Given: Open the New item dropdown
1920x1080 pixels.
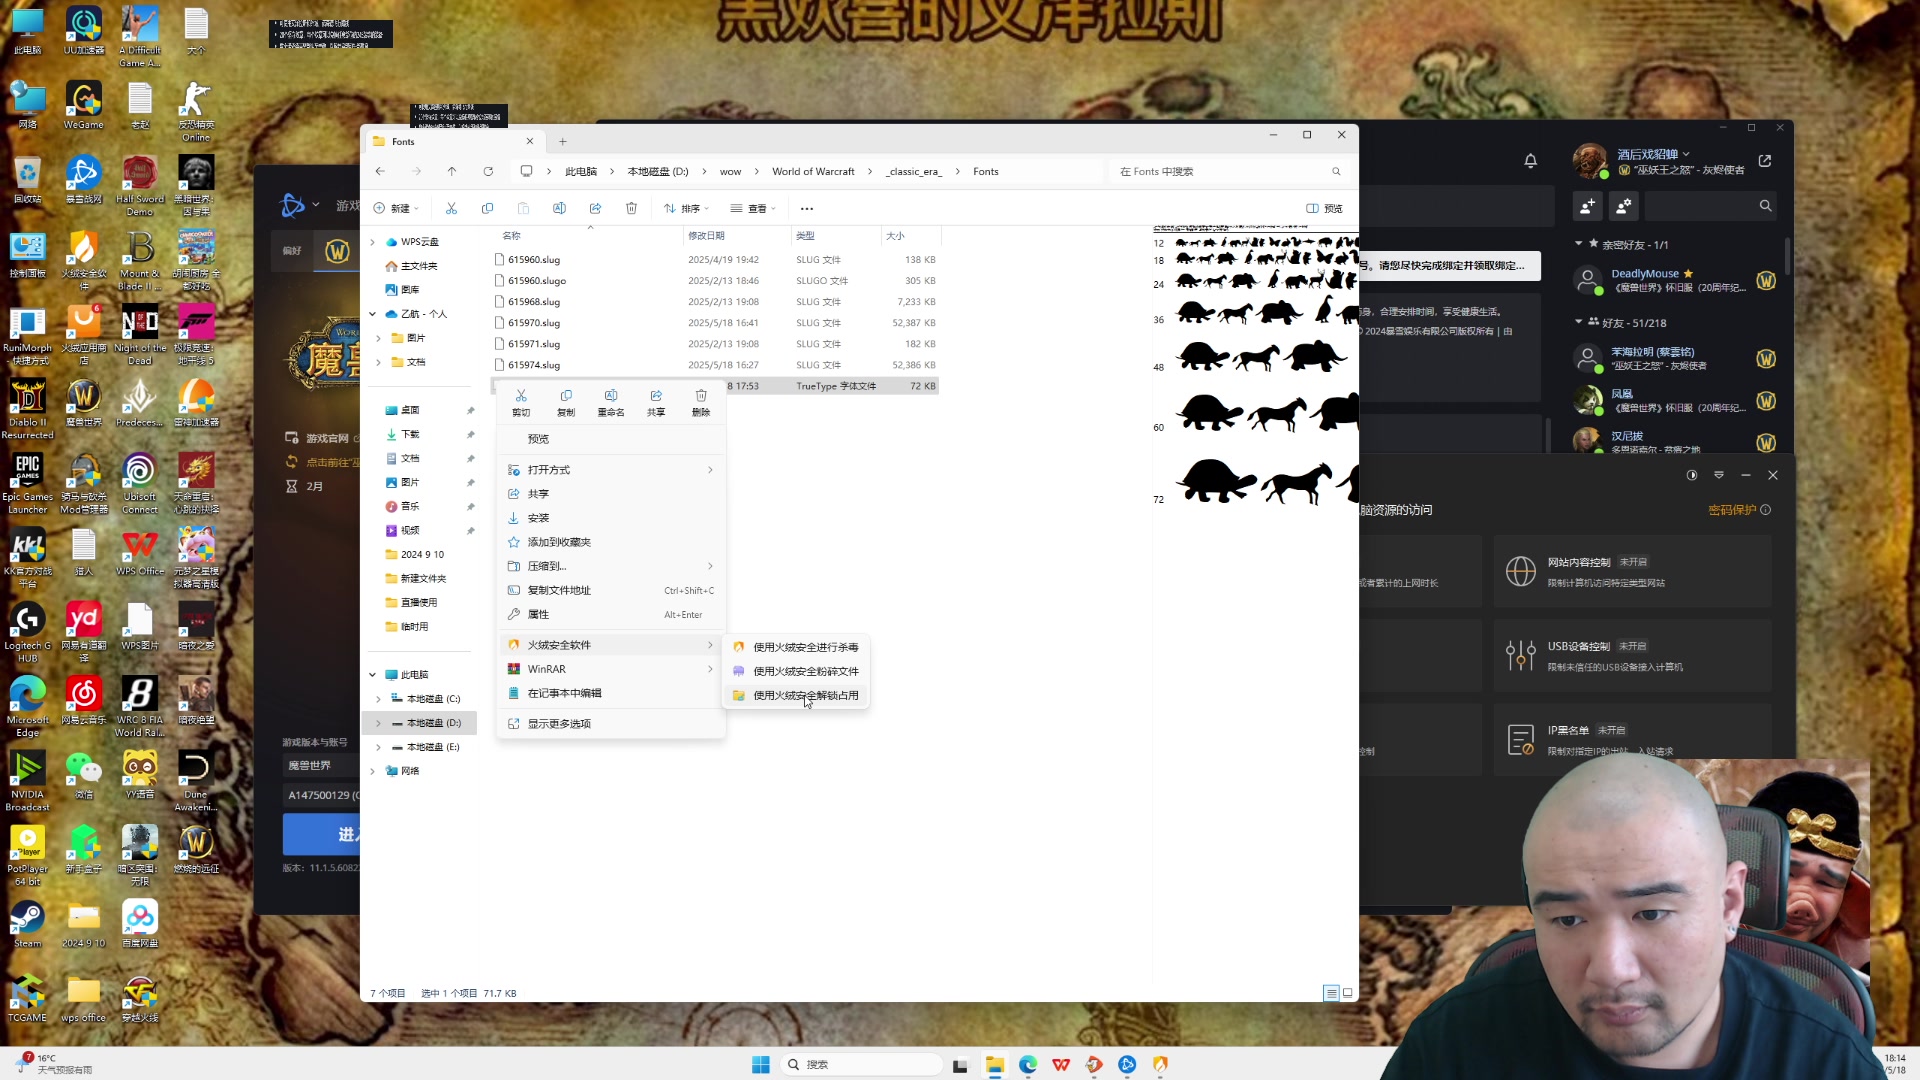Looking at the screenshot, I should [396, 208].
